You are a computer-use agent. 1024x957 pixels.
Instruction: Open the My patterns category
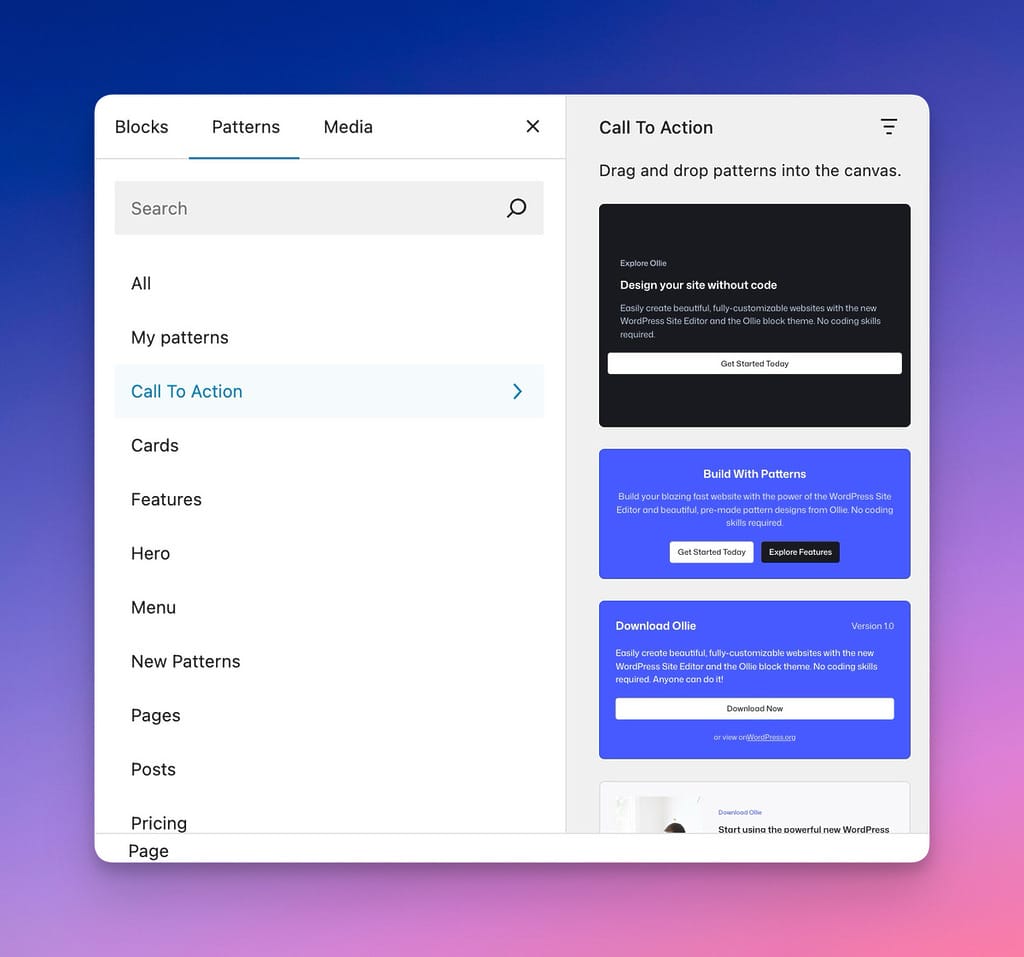click(x=179, y=337)
